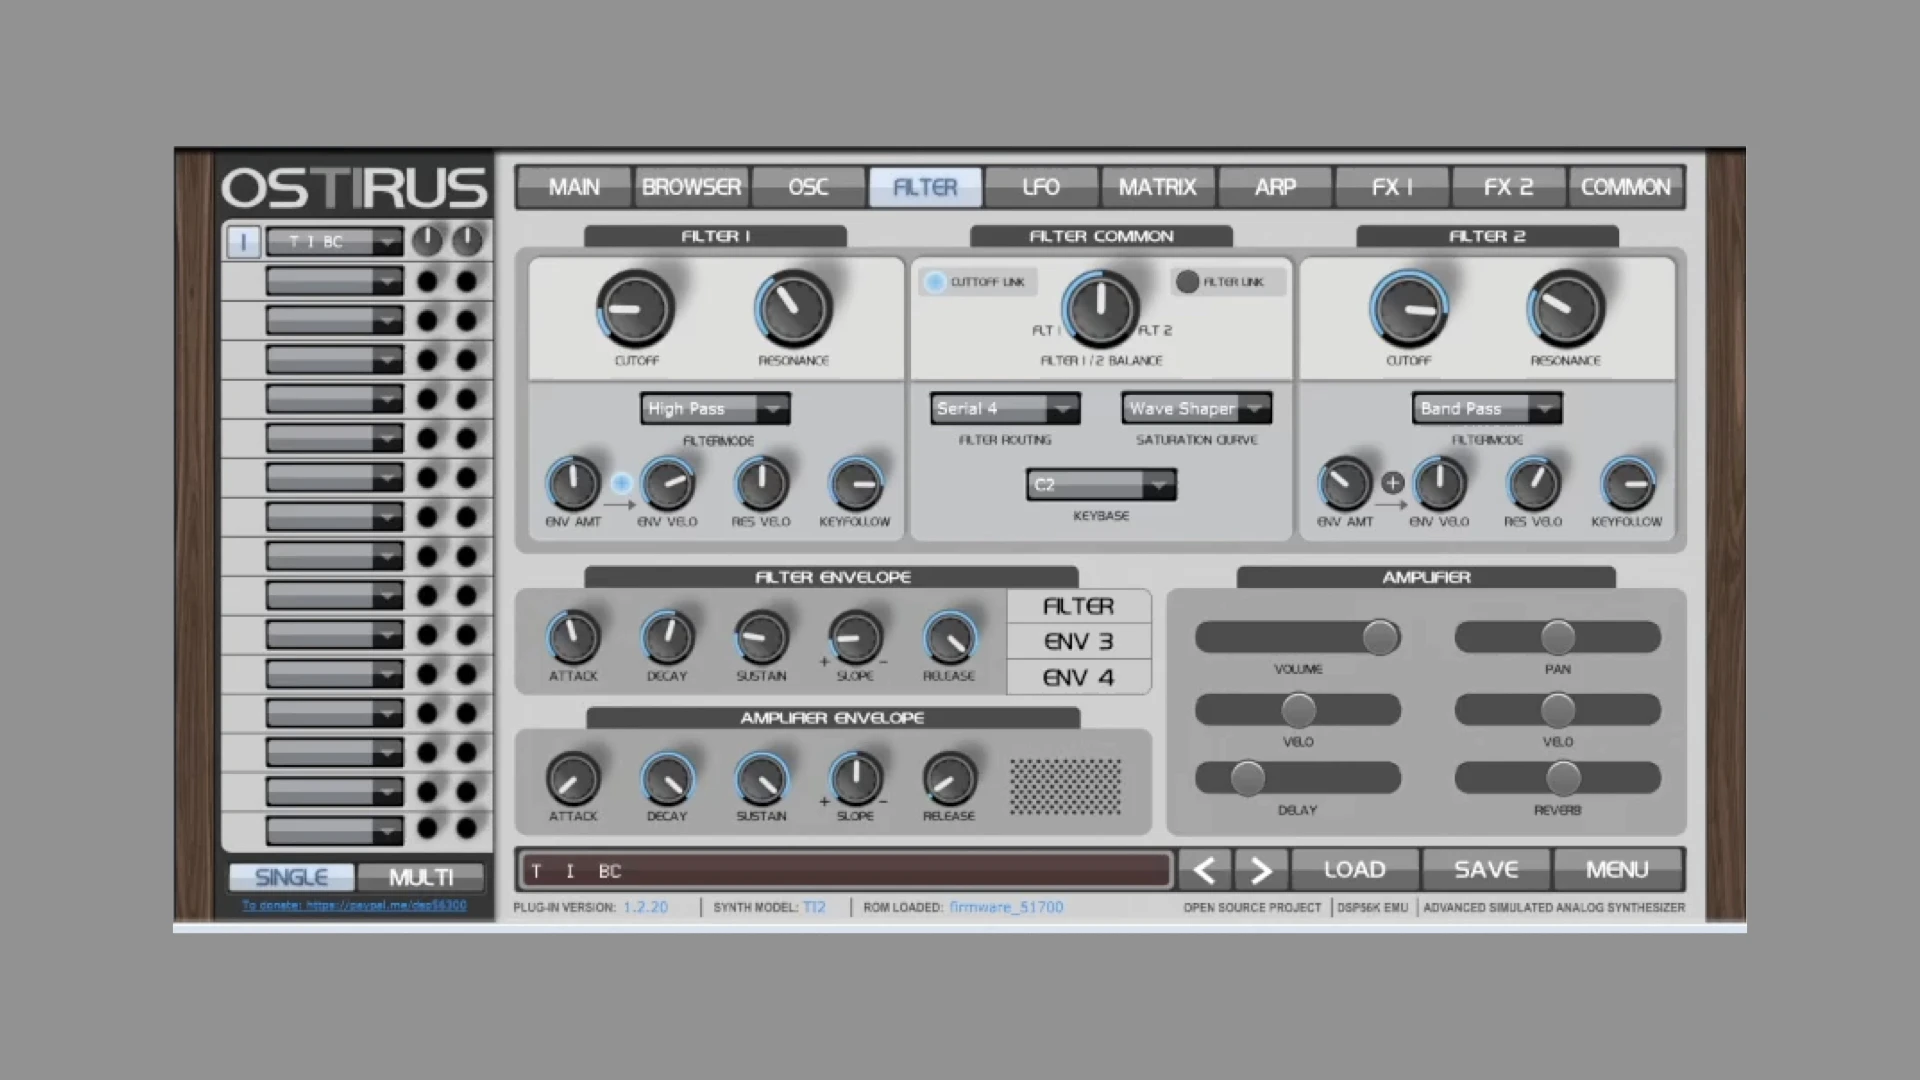Click the Filter 2 Resonance knob
Viewport: 1920px width, 1080px height.
point(1565,309)
